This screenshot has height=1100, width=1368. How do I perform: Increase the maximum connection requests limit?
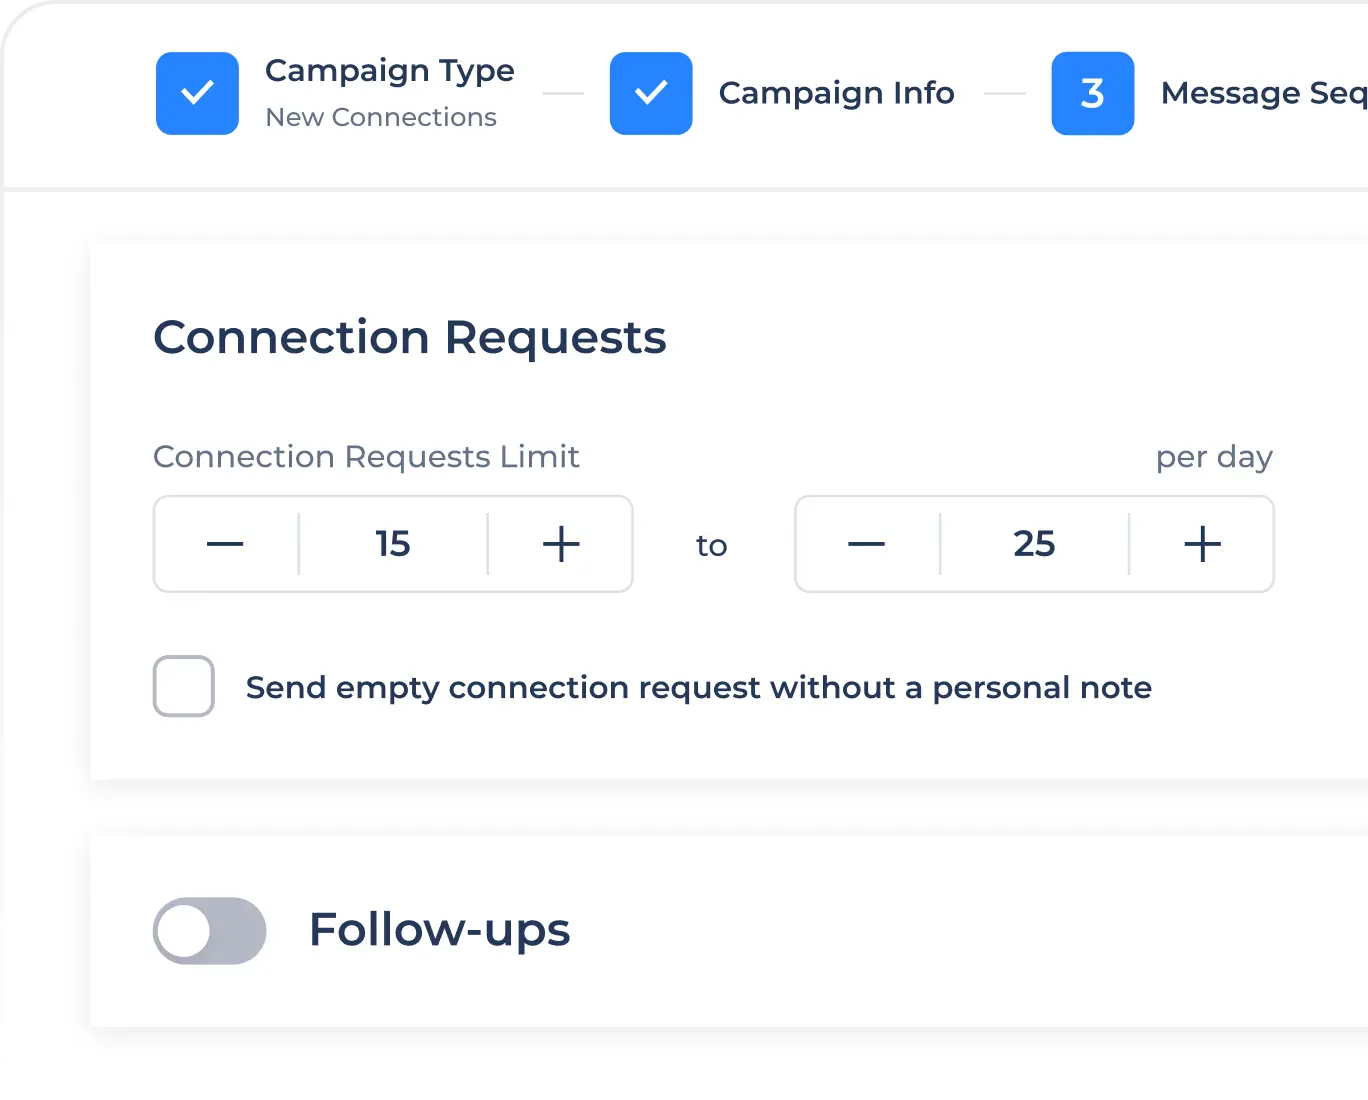1202,544
